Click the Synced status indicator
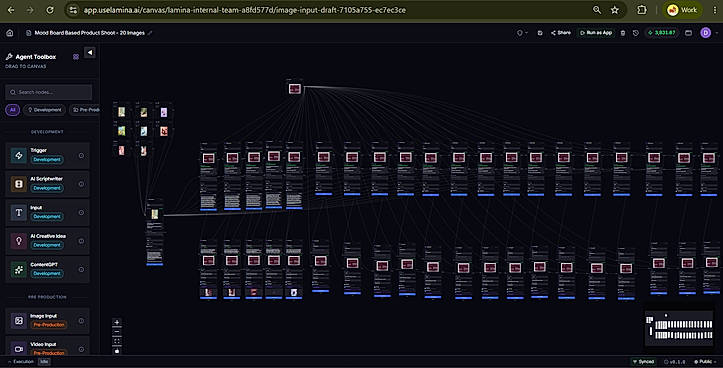The width and height of the screenshot is (723, 368). click(x=643, y=362)
